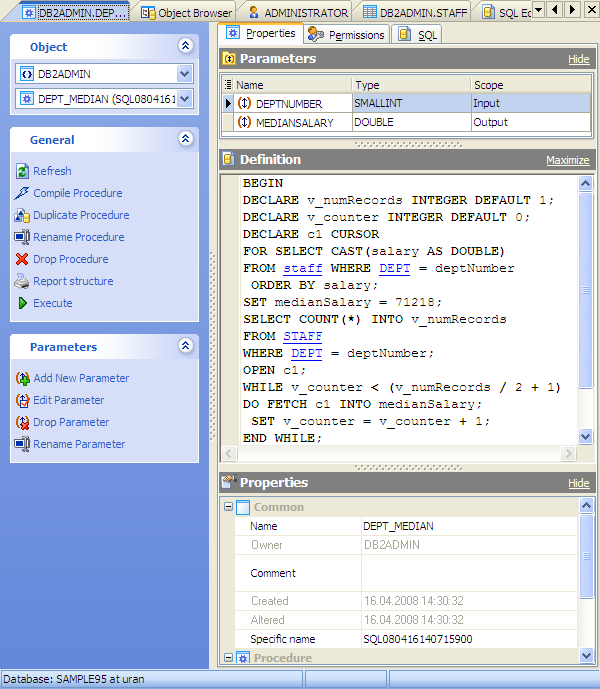Maximize the Definition editor
This screenshot has height=689, width=600.
567,160
